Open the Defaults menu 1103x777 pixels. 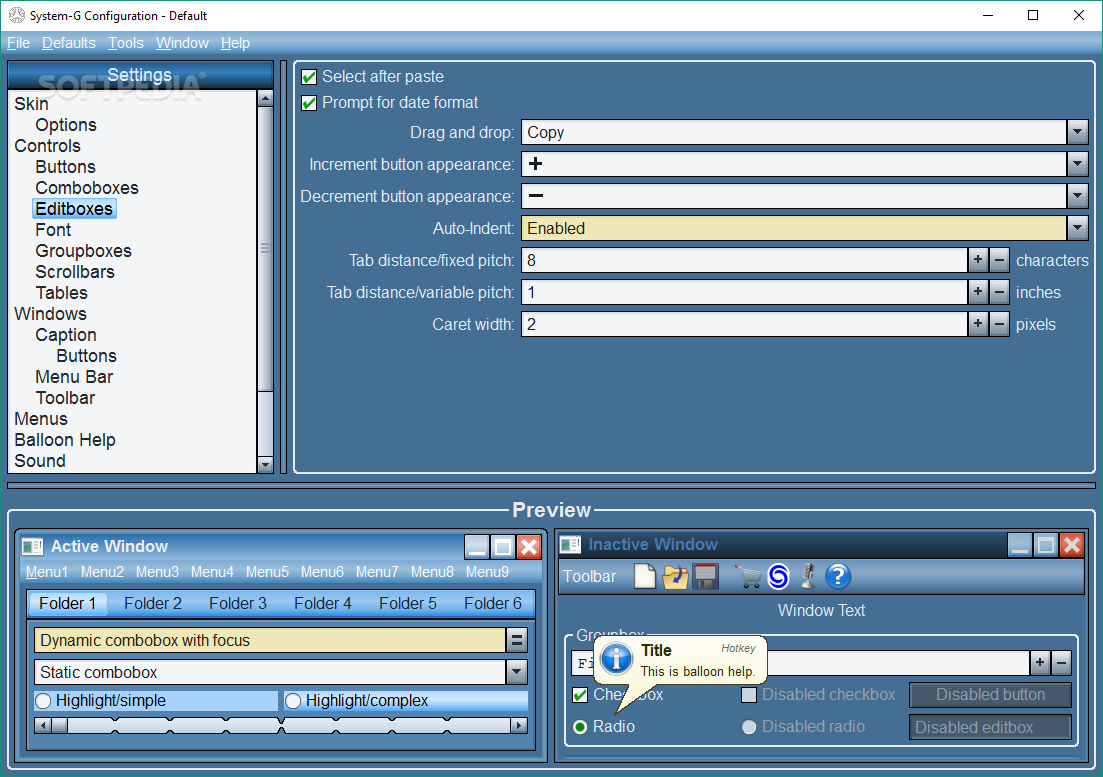click(69, 43)
